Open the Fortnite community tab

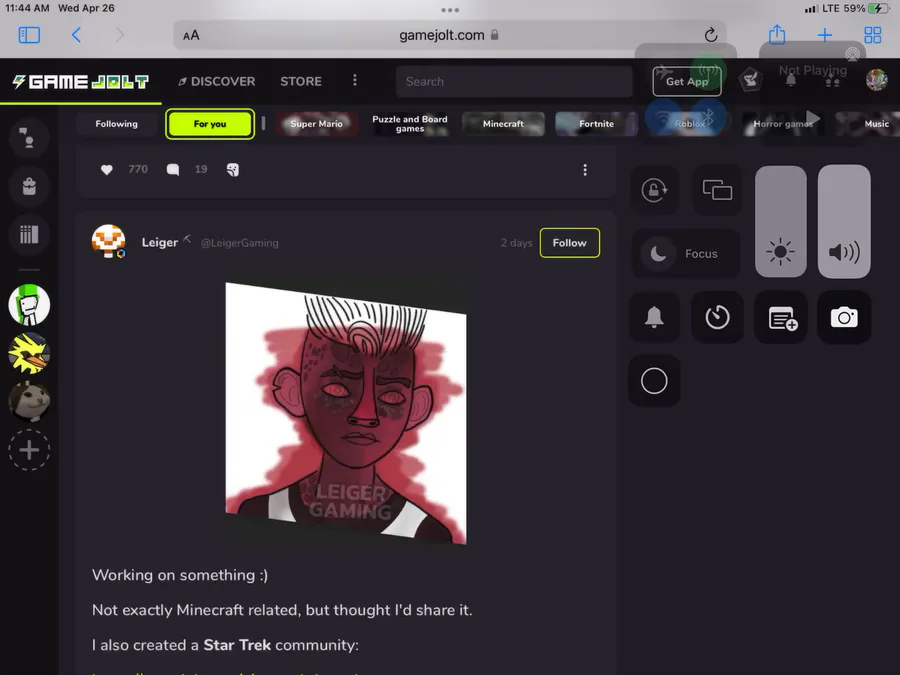click(x=596, y=123)
